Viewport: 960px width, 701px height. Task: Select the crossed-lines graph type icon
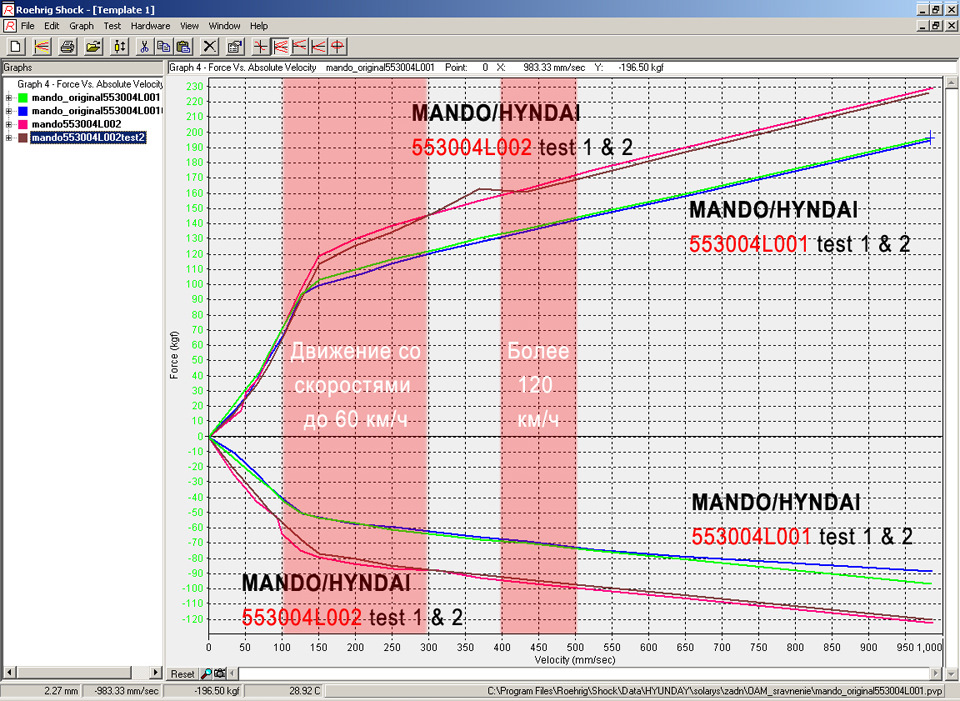point(261,47)
